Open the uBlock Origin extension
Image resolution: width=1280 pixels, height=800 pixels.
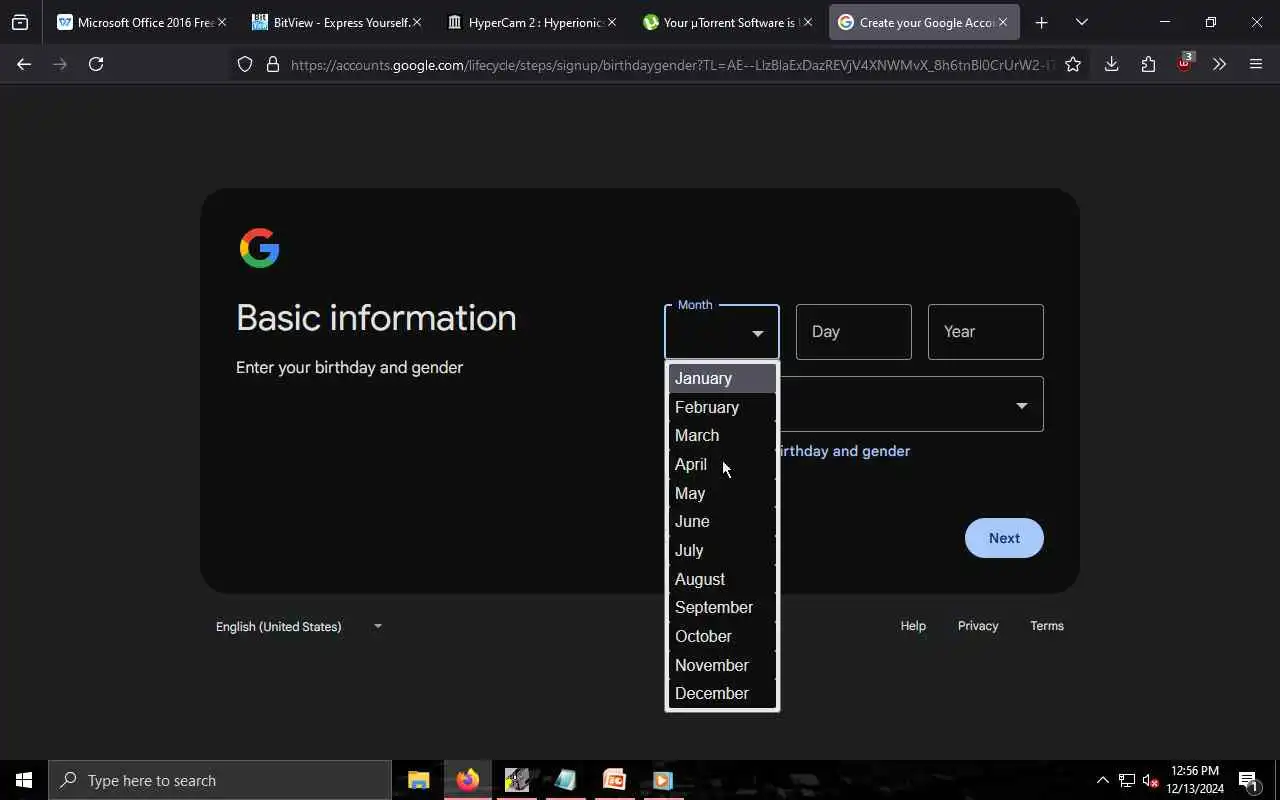point(1185,63)
